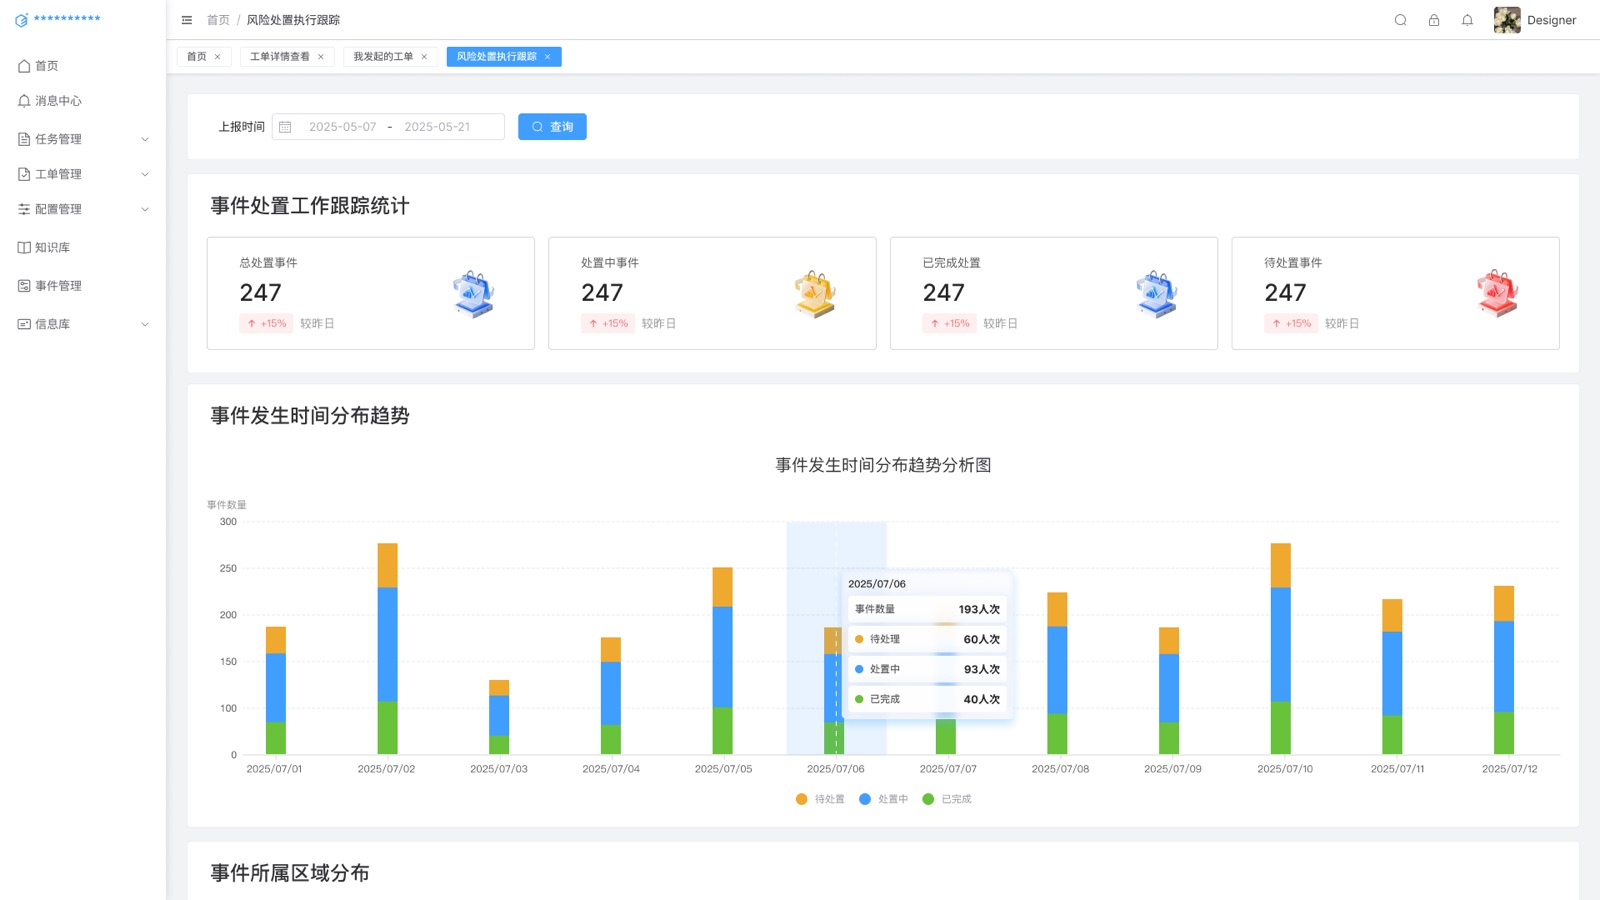
Task: Click the 配置管理 sliders icon
Action: click(24, 209)
